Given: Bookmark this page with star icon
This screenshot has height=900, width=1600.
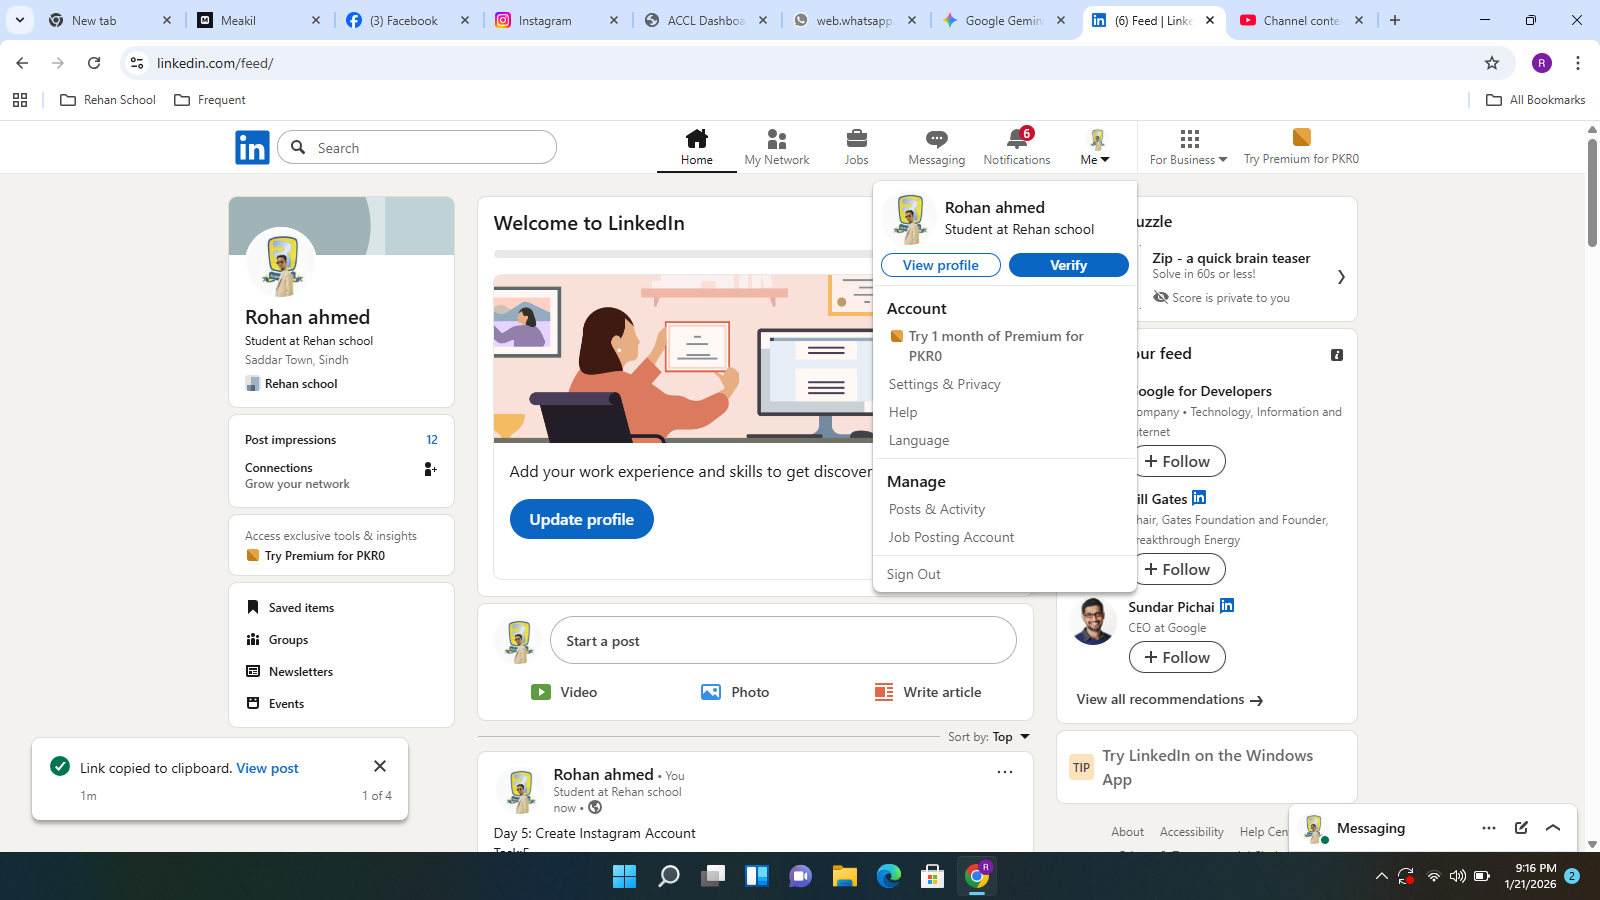Looking at the screenshot, I should (x=1492, y=63).
